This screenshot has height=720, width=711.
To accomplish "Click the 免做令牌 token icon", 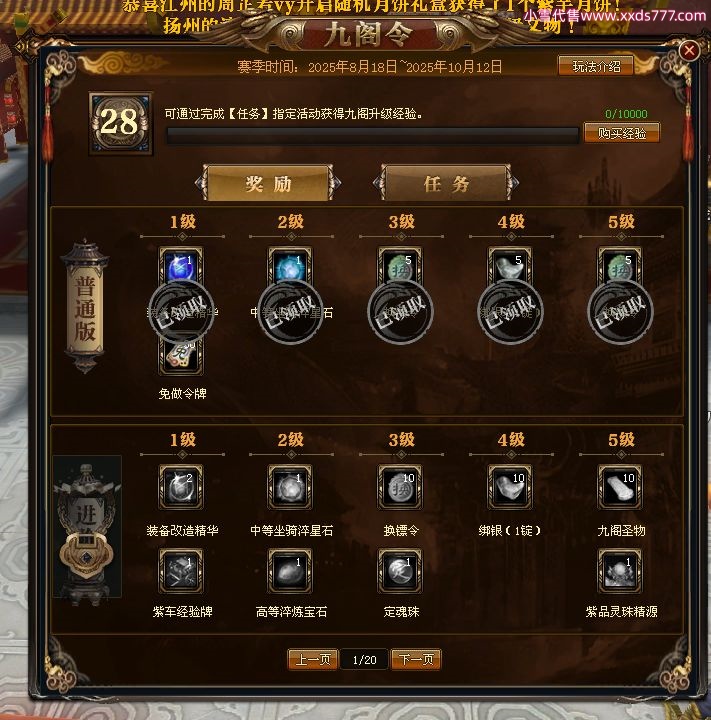I will click(x=181, y=354).
